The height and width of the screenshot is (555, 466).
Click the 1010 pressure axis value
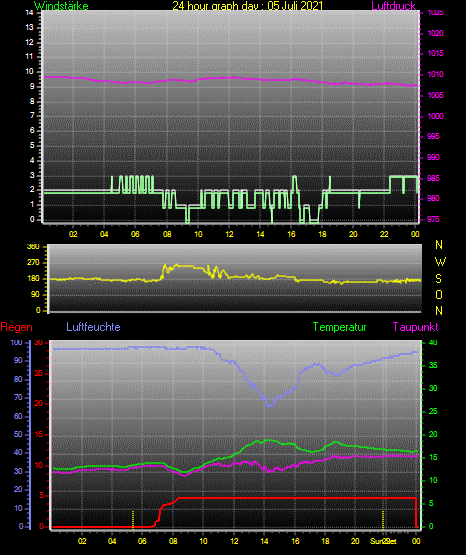[435, 74]
